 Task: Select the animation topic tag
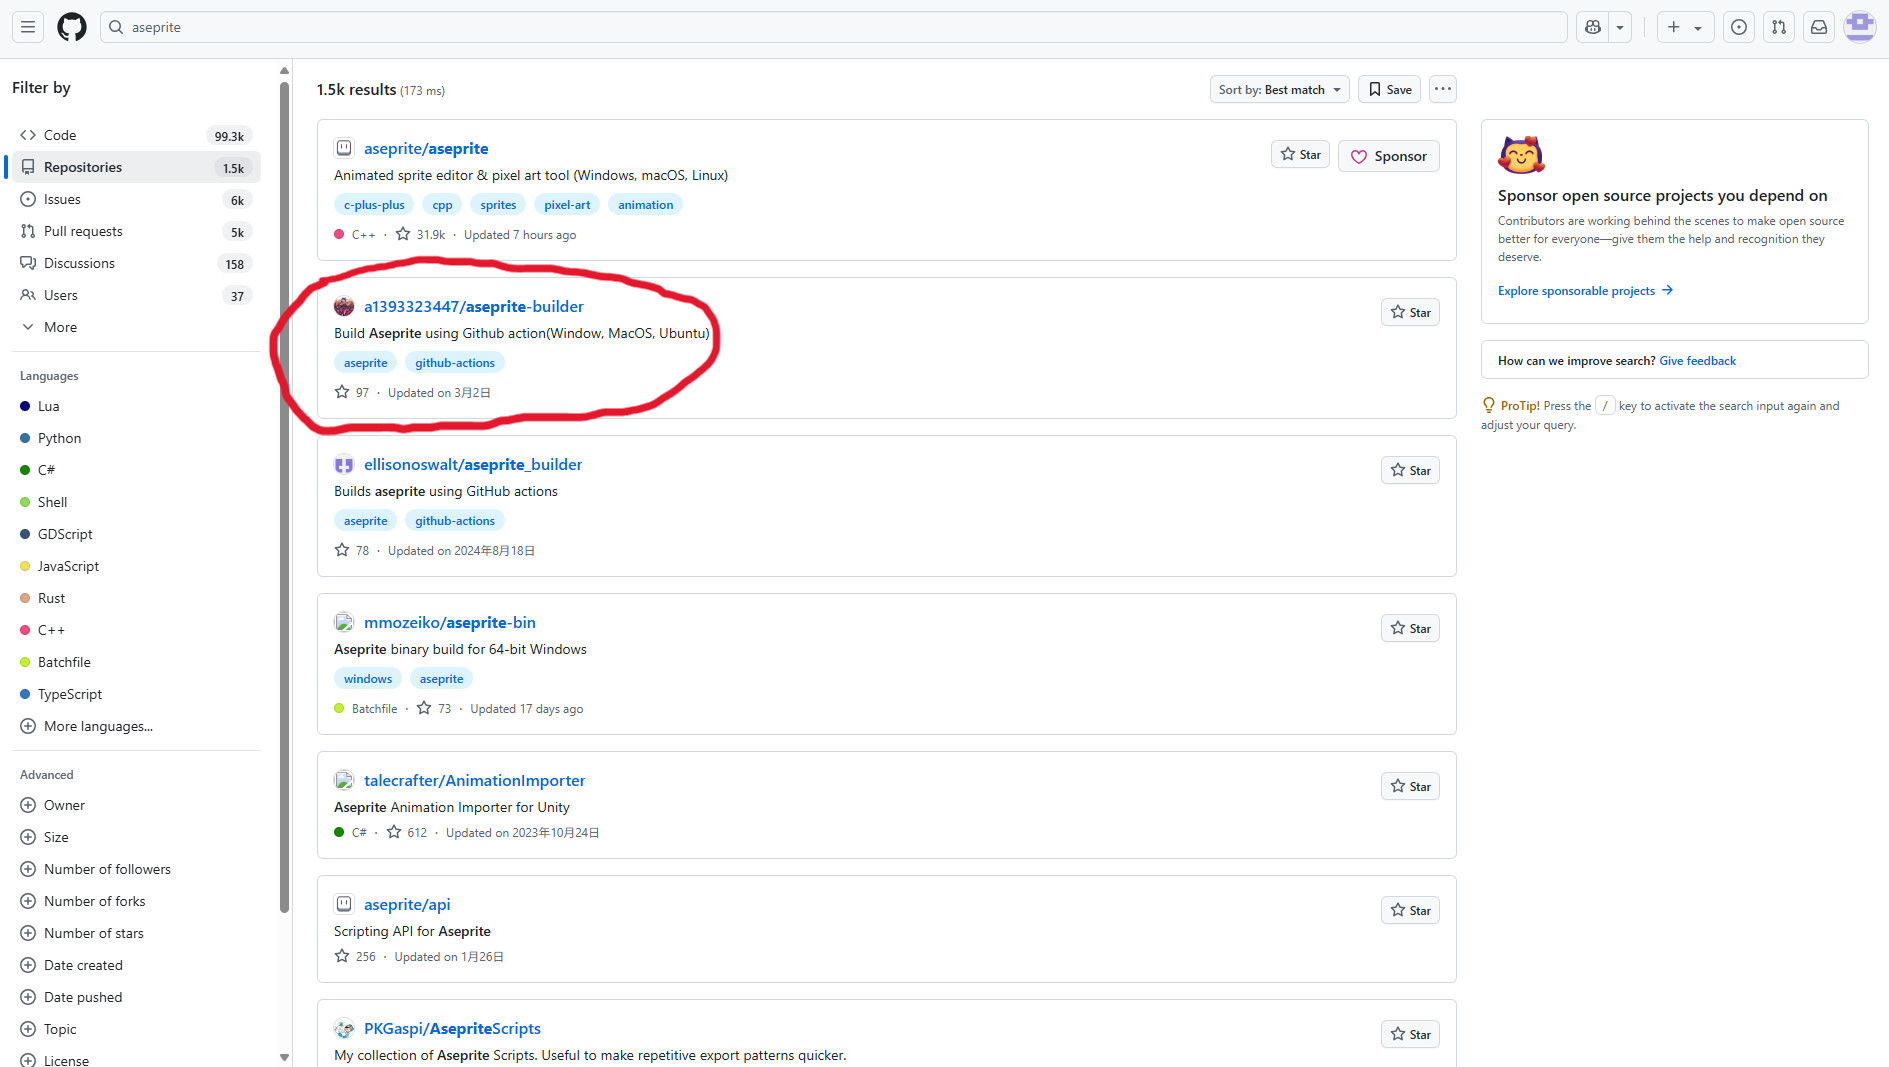[x=645, y=204]
